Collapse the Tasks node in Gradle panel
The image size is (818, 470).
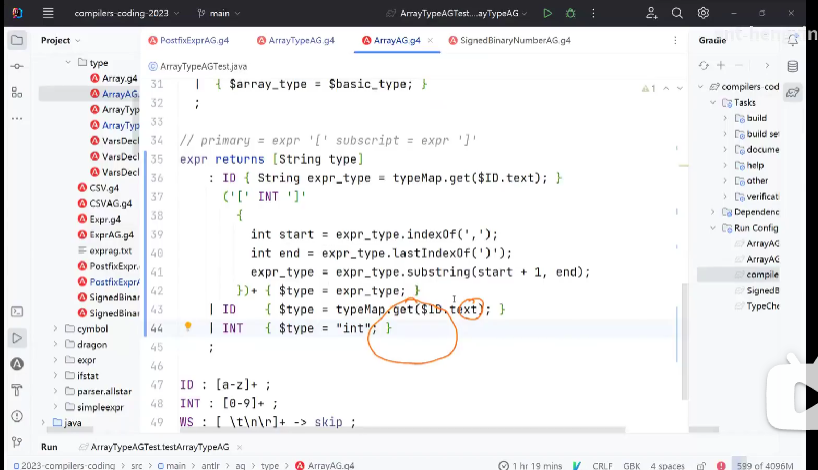click(x=713, y=103)
